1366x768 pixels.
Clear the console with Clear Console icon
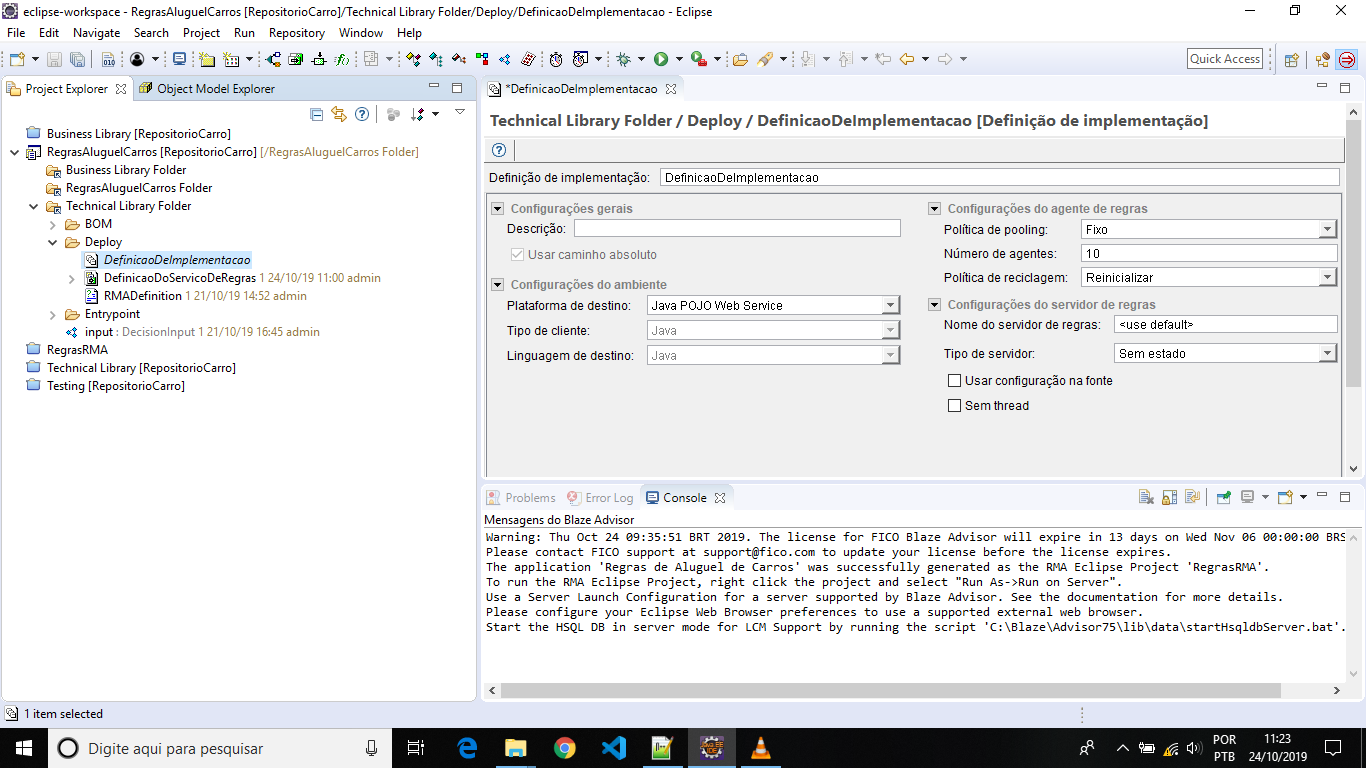(x=1146, y=497)
